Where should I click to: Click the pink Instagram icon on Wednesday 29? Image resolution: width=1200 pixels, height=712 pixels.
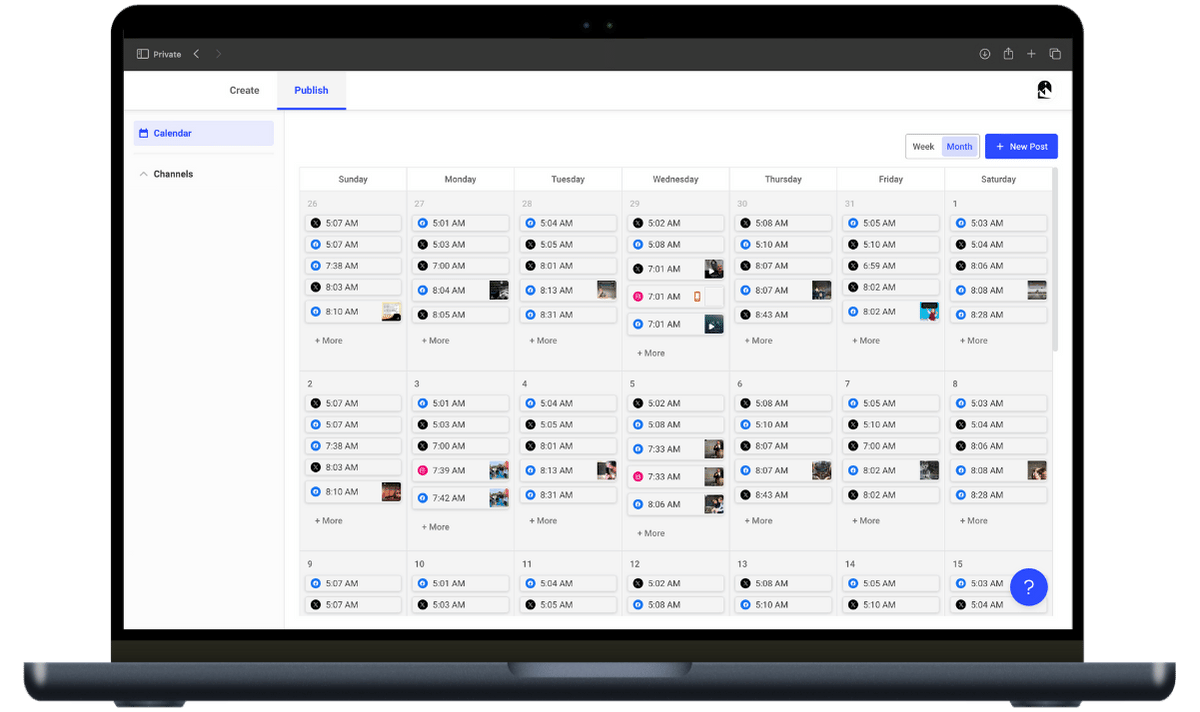tap(638, 297)
